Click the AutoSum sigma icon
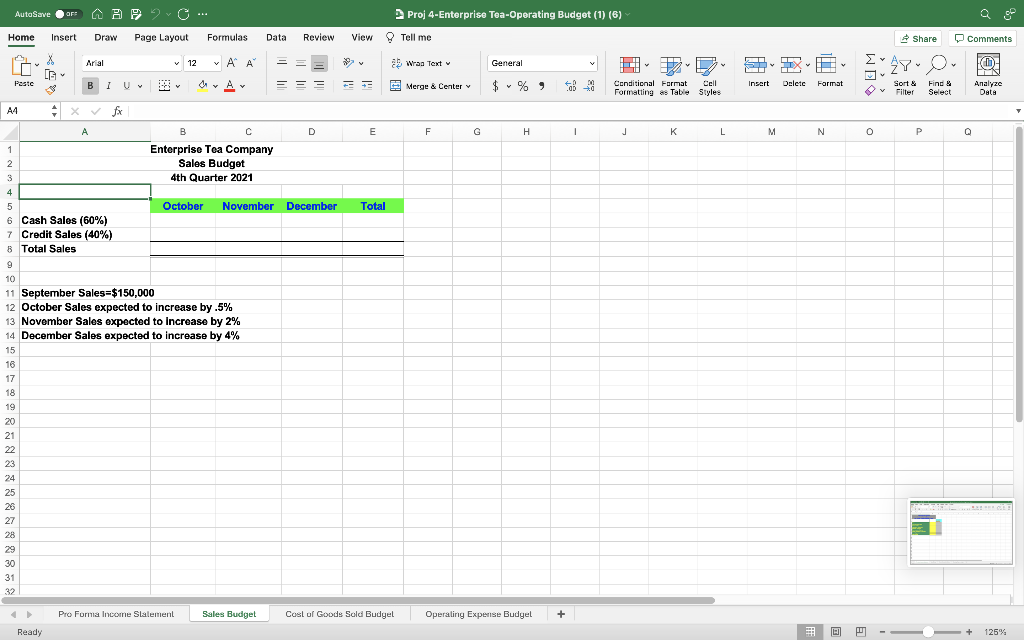Image resolution: width=1024 pixels, height=640 pixels. (870, 59)
